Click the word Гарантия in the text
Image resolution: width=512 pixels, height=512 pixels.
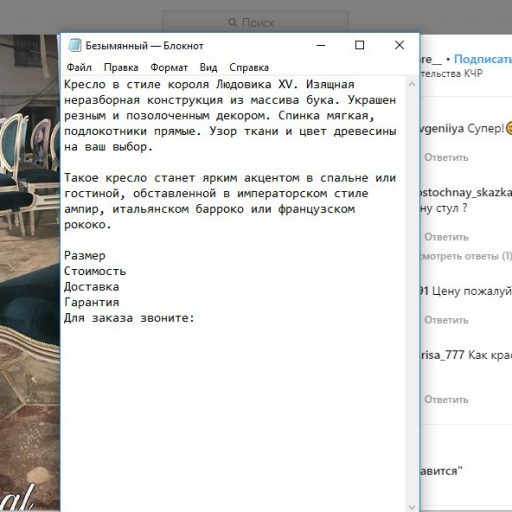[x=92, y=302]
